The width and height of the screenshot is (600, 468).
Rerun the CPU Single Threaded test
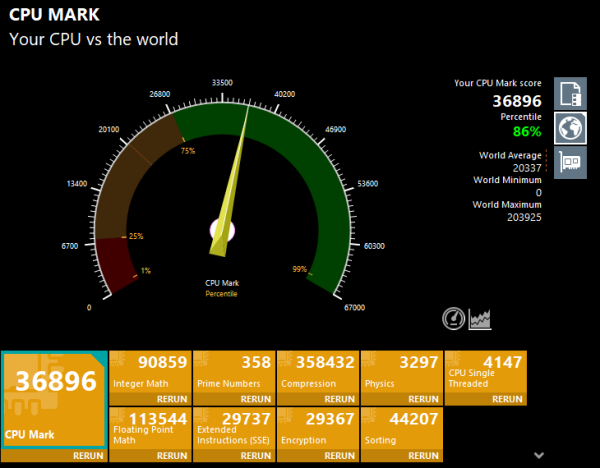pos(508,399)
